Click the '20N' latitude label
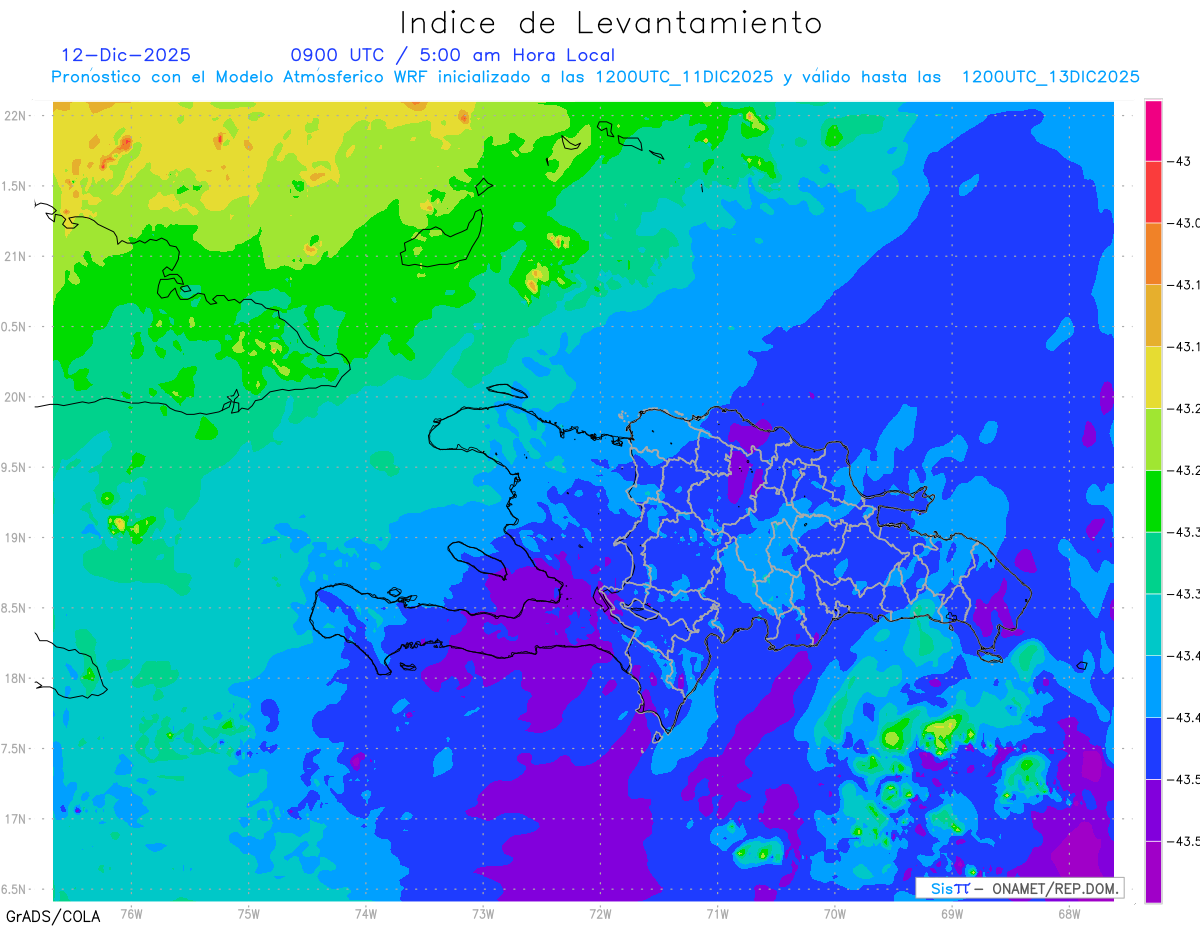The width and height of the screenshot is (1200, 927). pos(16,397)
